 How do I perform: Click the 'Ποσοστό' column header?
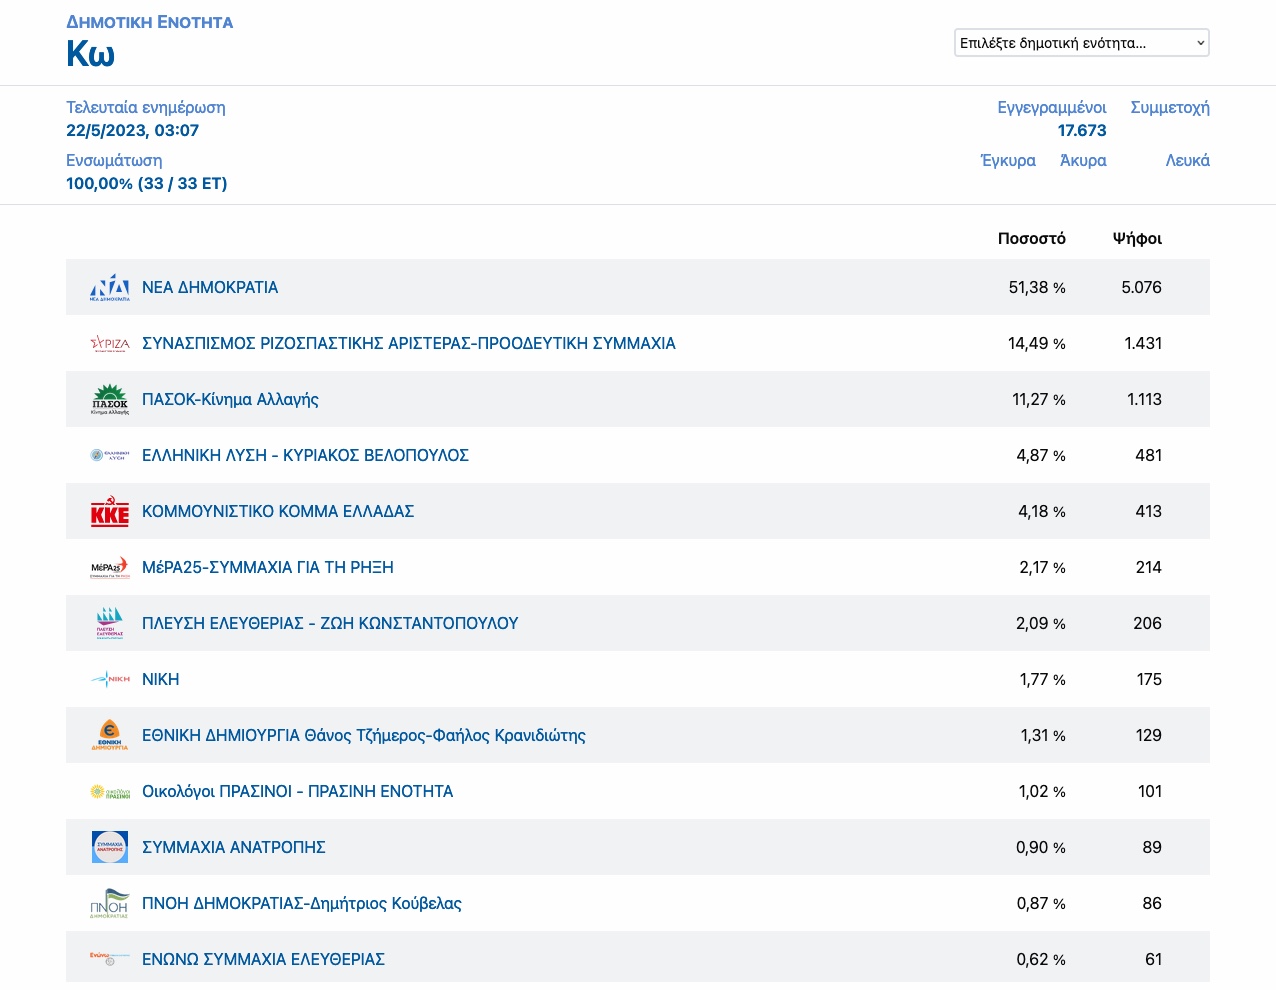pyautogui.click(x=1032, y=238)
